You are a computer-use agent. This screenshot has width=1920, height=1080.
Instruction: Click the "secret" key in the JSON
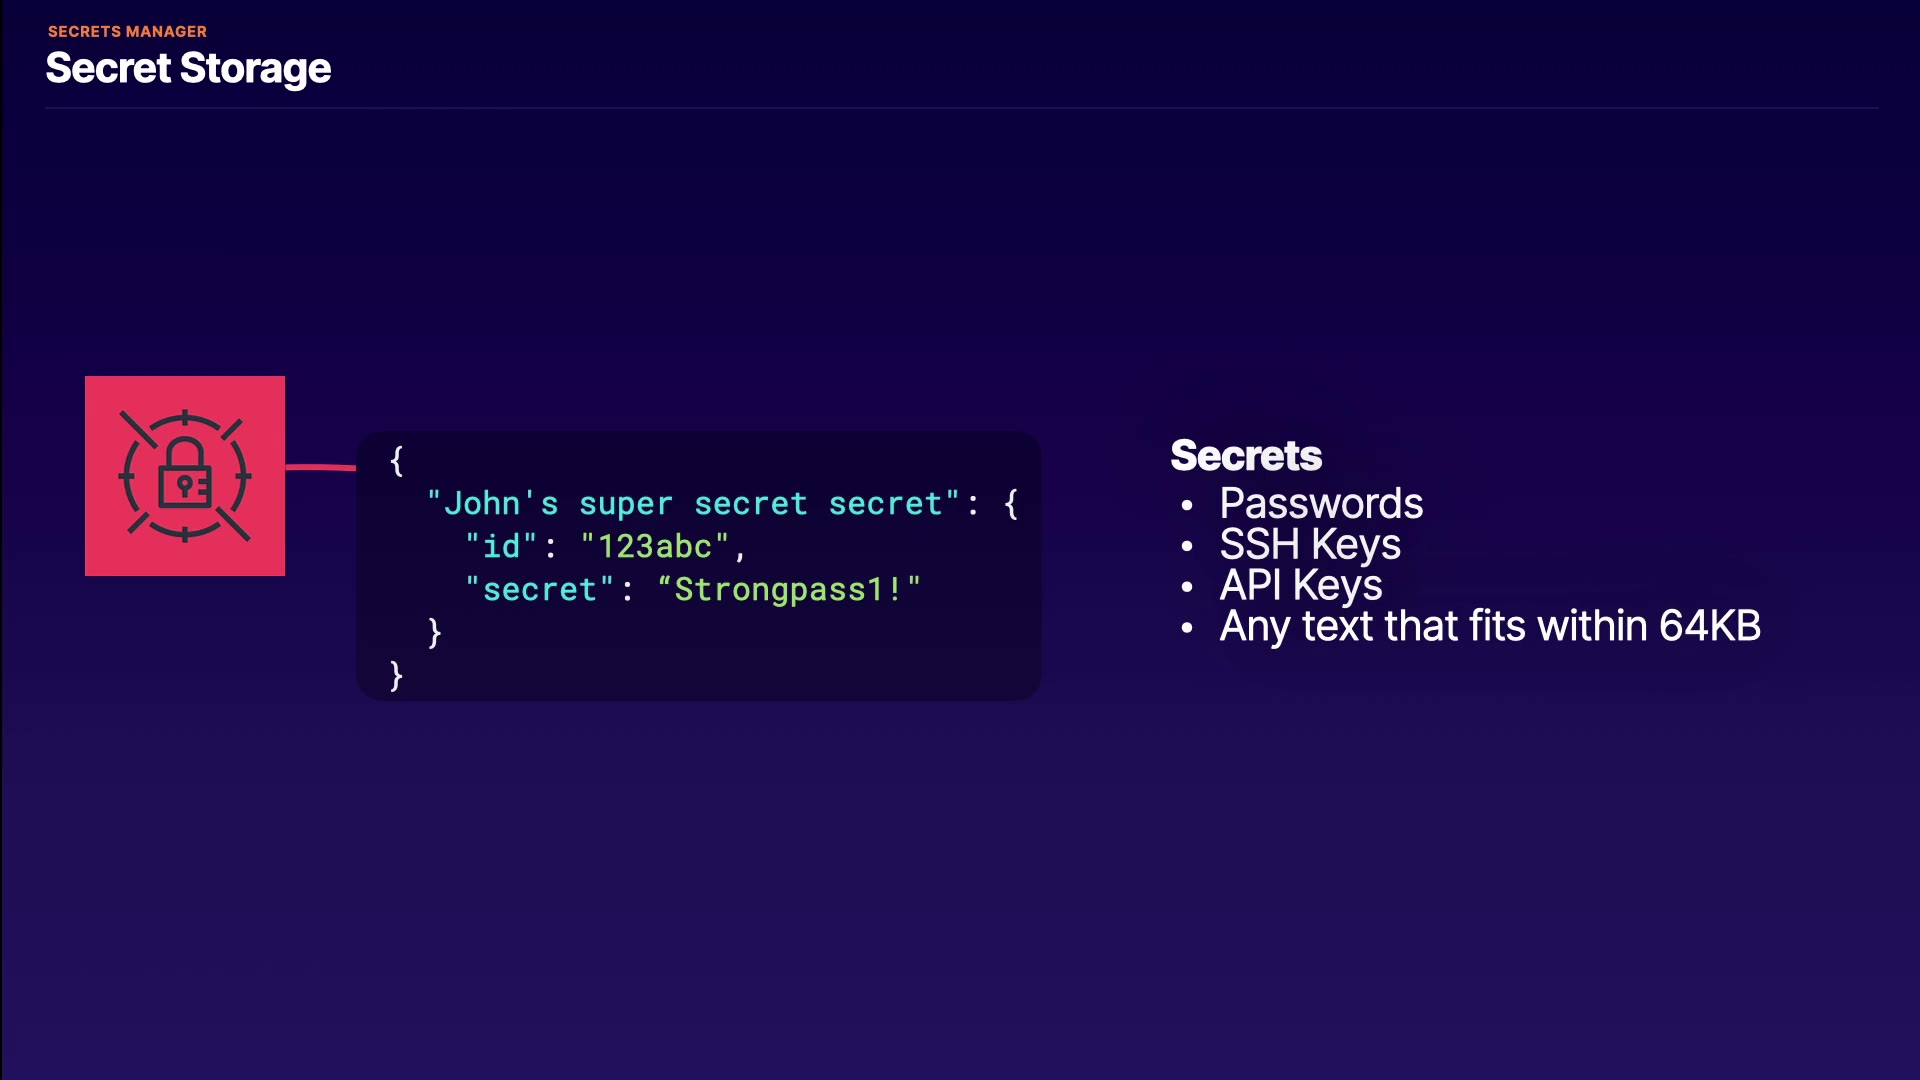pyautogui.click(x=539, y=590)
